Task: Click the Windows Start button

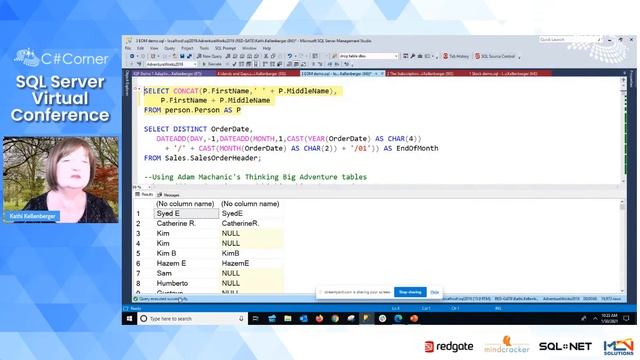Action: click(129, 318)
